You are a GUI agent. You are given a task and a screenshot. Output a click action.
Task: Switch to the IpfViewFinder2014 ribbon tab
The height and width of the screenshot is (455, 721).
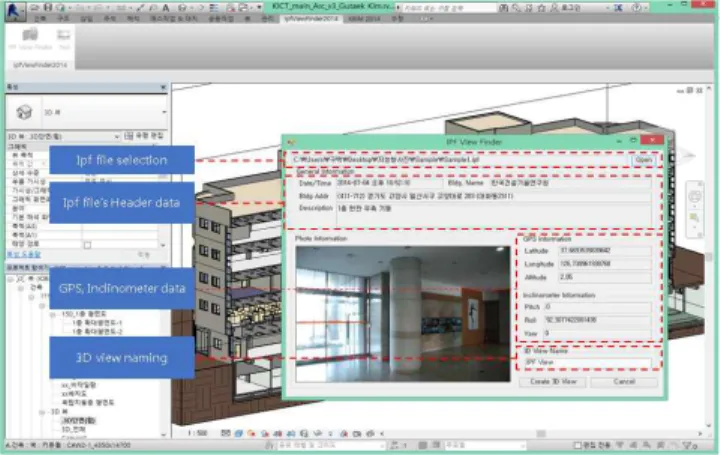(x=311, y=18)
